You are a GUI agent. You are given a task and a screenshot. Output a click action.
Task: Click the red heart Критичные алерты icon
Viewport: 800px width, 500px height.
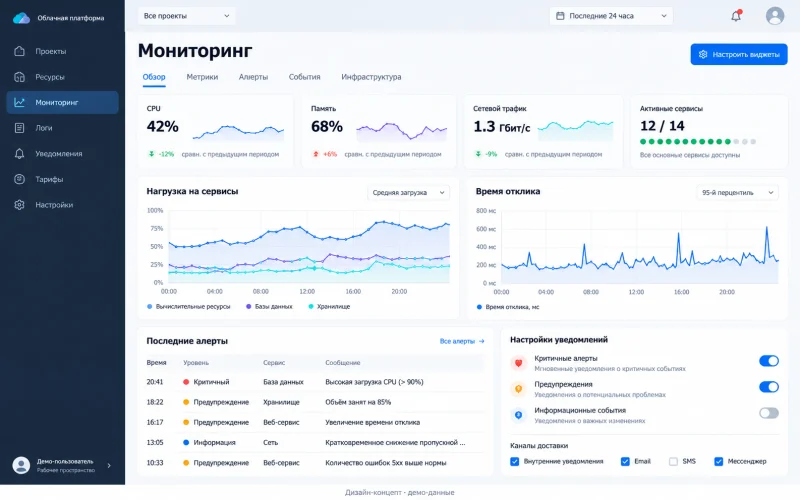click(x=518, y=363)
